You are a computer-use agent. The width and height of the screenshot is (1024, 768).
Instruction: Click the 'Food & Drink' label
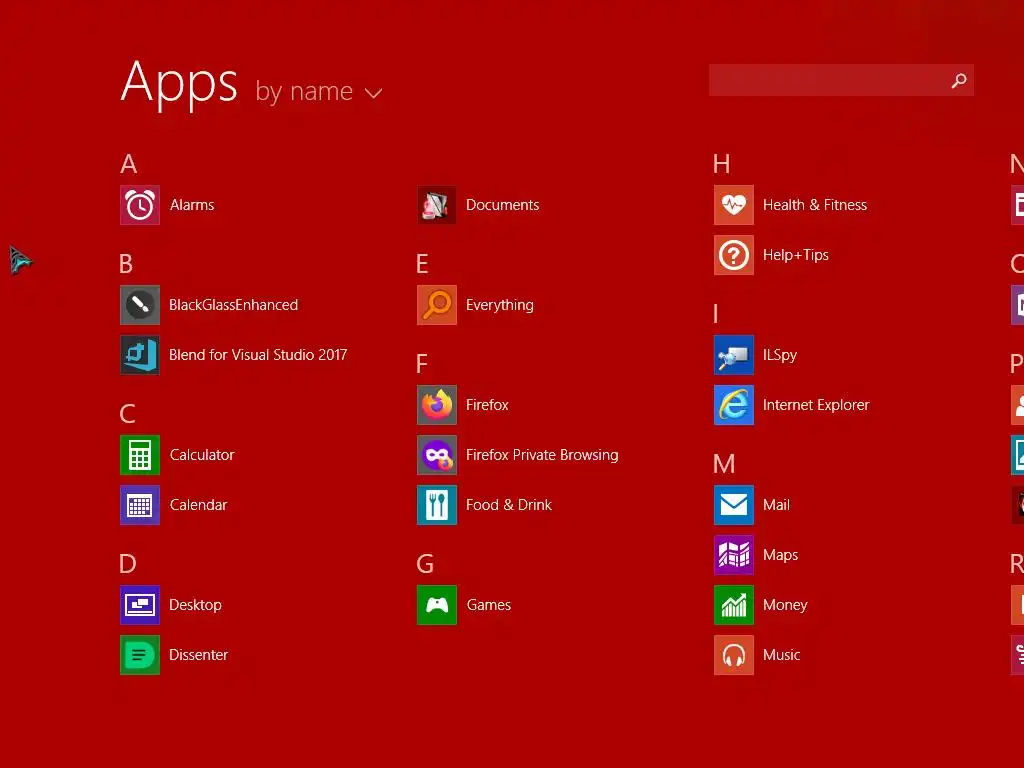(509, 505)
